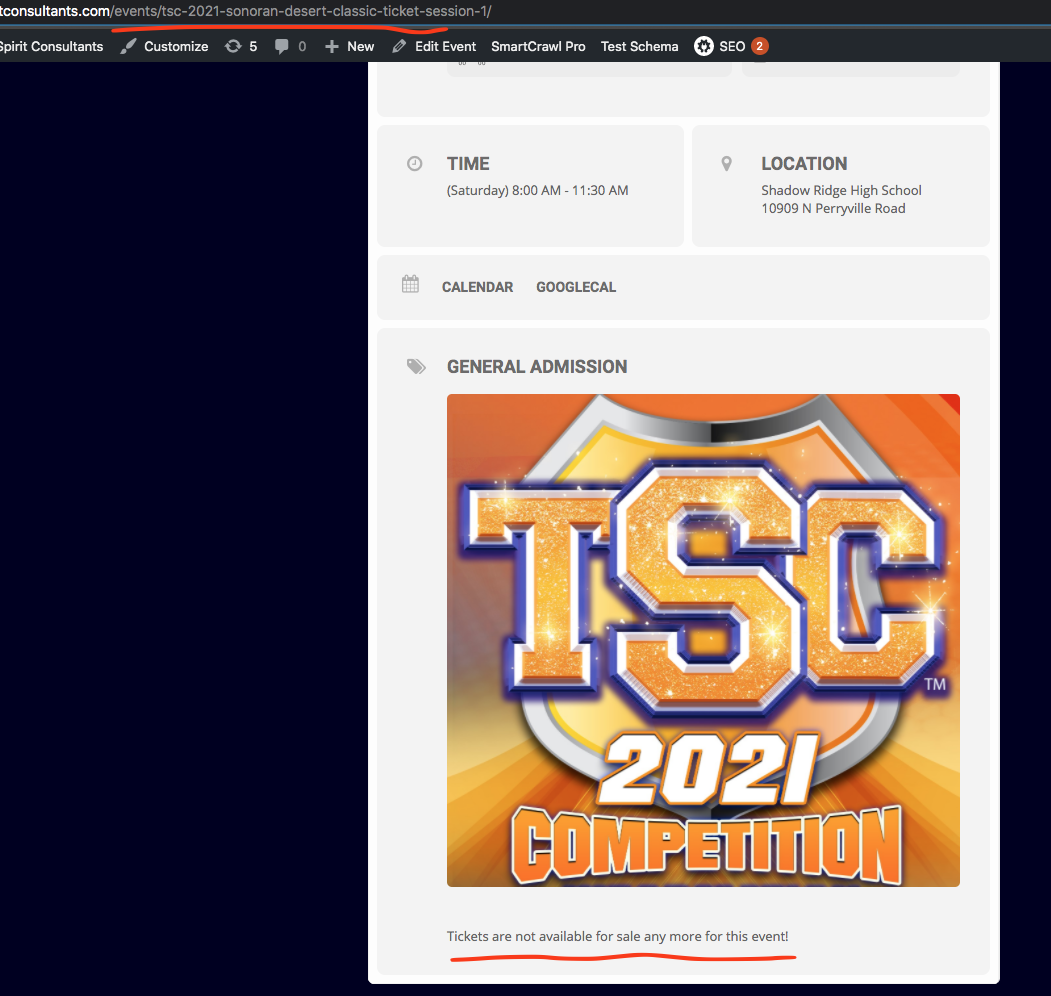This screenshot has height=996, width=1051.
Task: Click the calendar grid icon
Action: click(410, 284)
